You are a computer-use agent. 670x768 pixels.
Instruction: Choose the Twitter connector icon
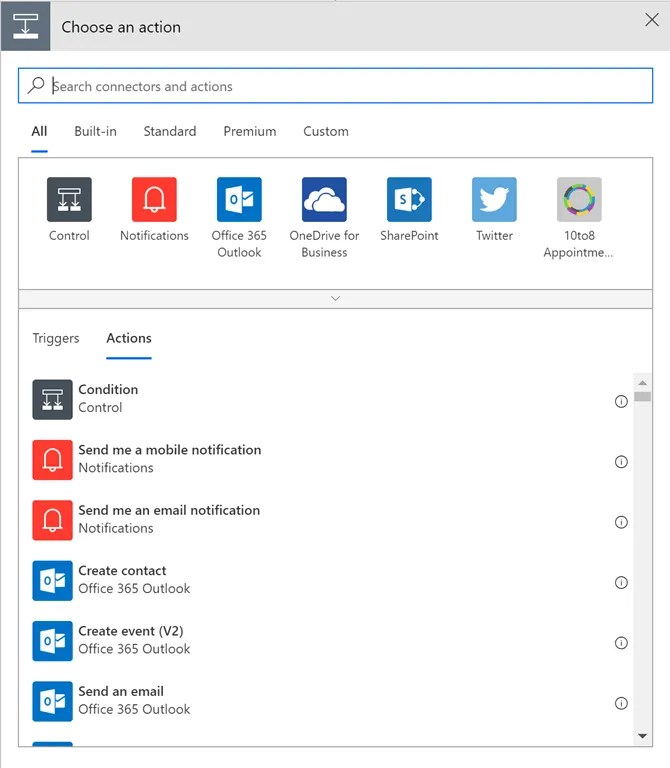(494, 199)
